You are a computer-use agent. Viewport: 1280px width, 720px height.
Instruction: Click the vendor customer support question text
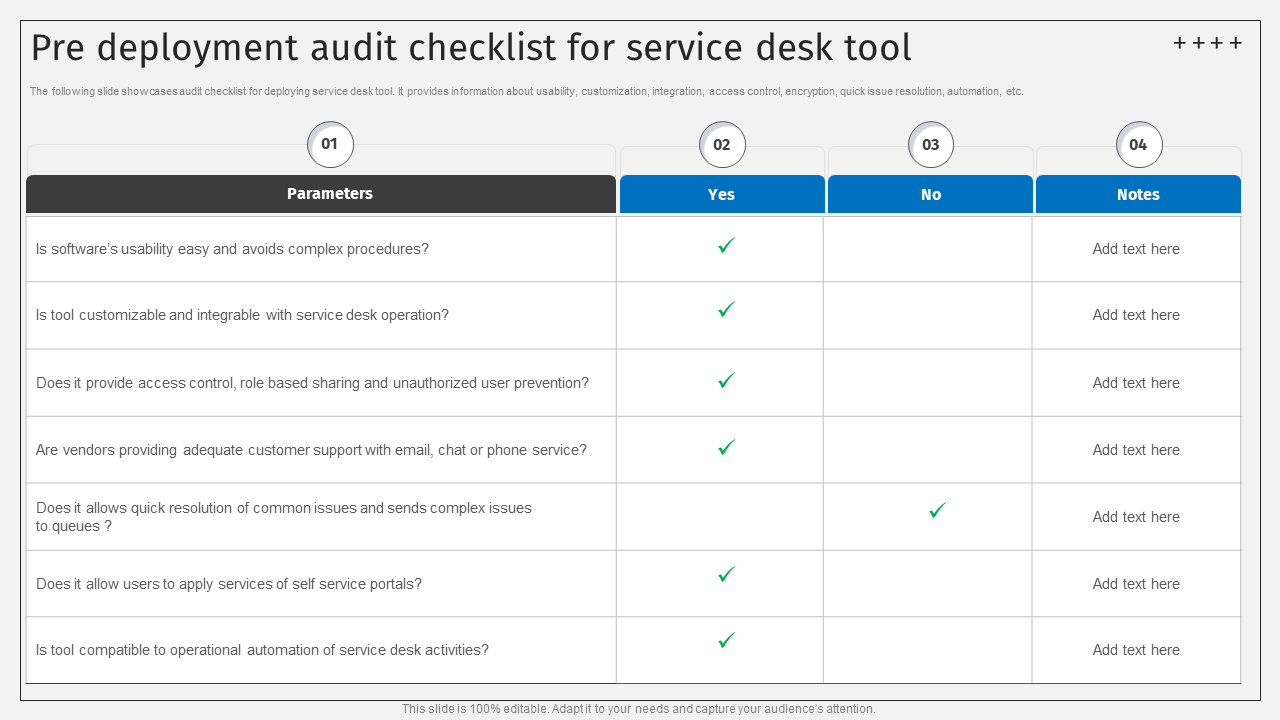pos(311,450)
